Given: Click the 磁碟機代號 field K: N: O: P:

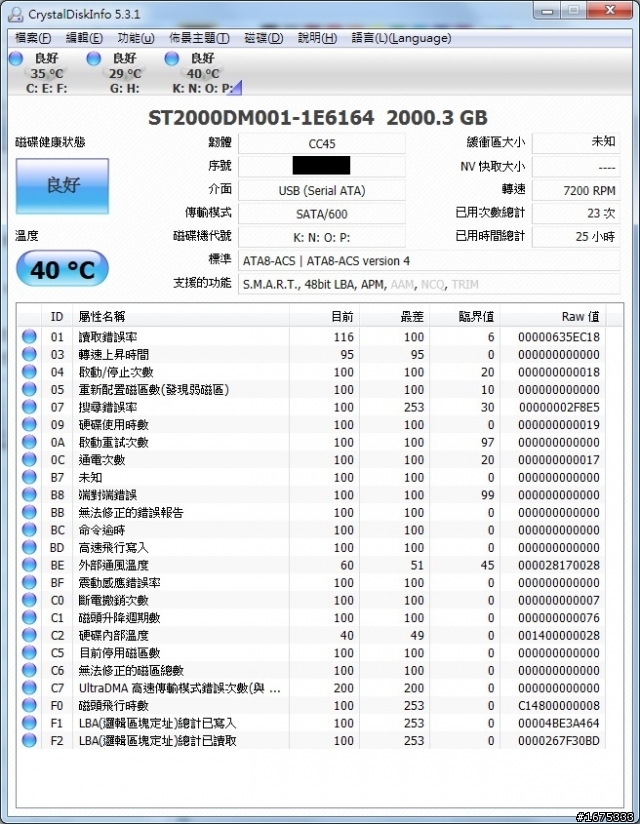Looking at the screenshot, I should (322, 237).
